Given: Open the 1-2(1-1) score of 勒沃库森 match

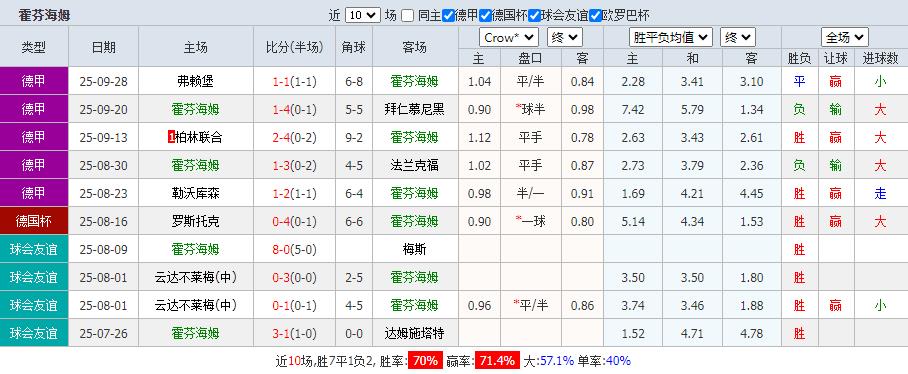Looking at the screenshot, I should [294, 193].
